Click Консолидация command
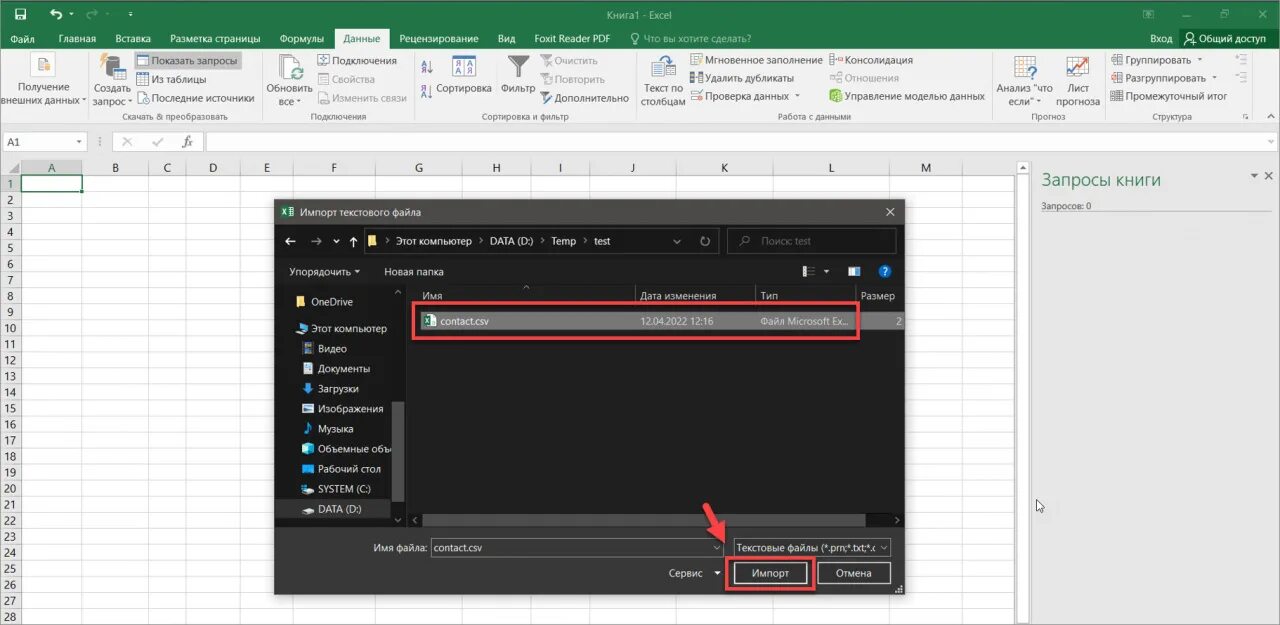 [x=870, y=60]
